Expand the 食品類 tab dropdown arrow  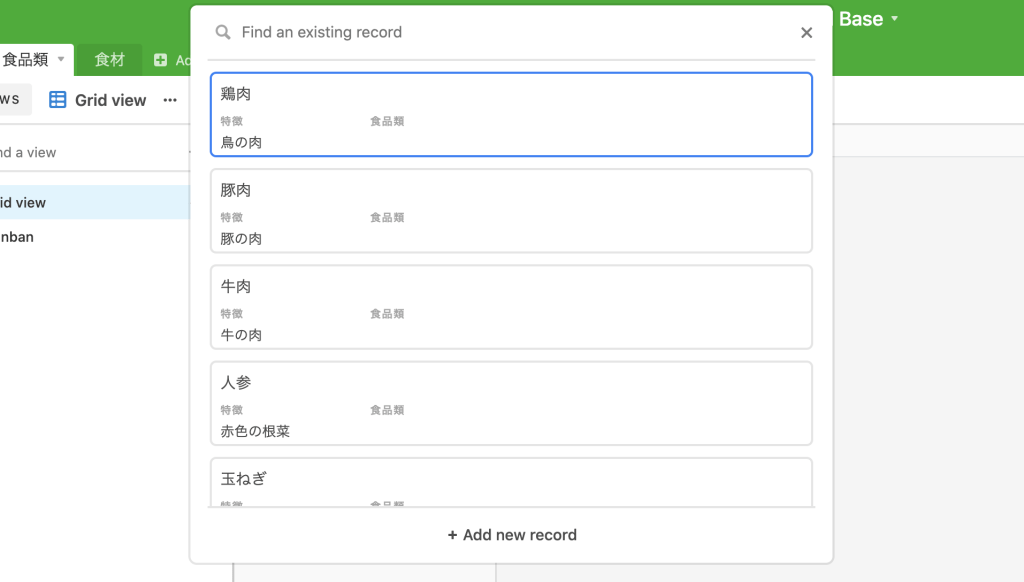(x=61, y=60)
